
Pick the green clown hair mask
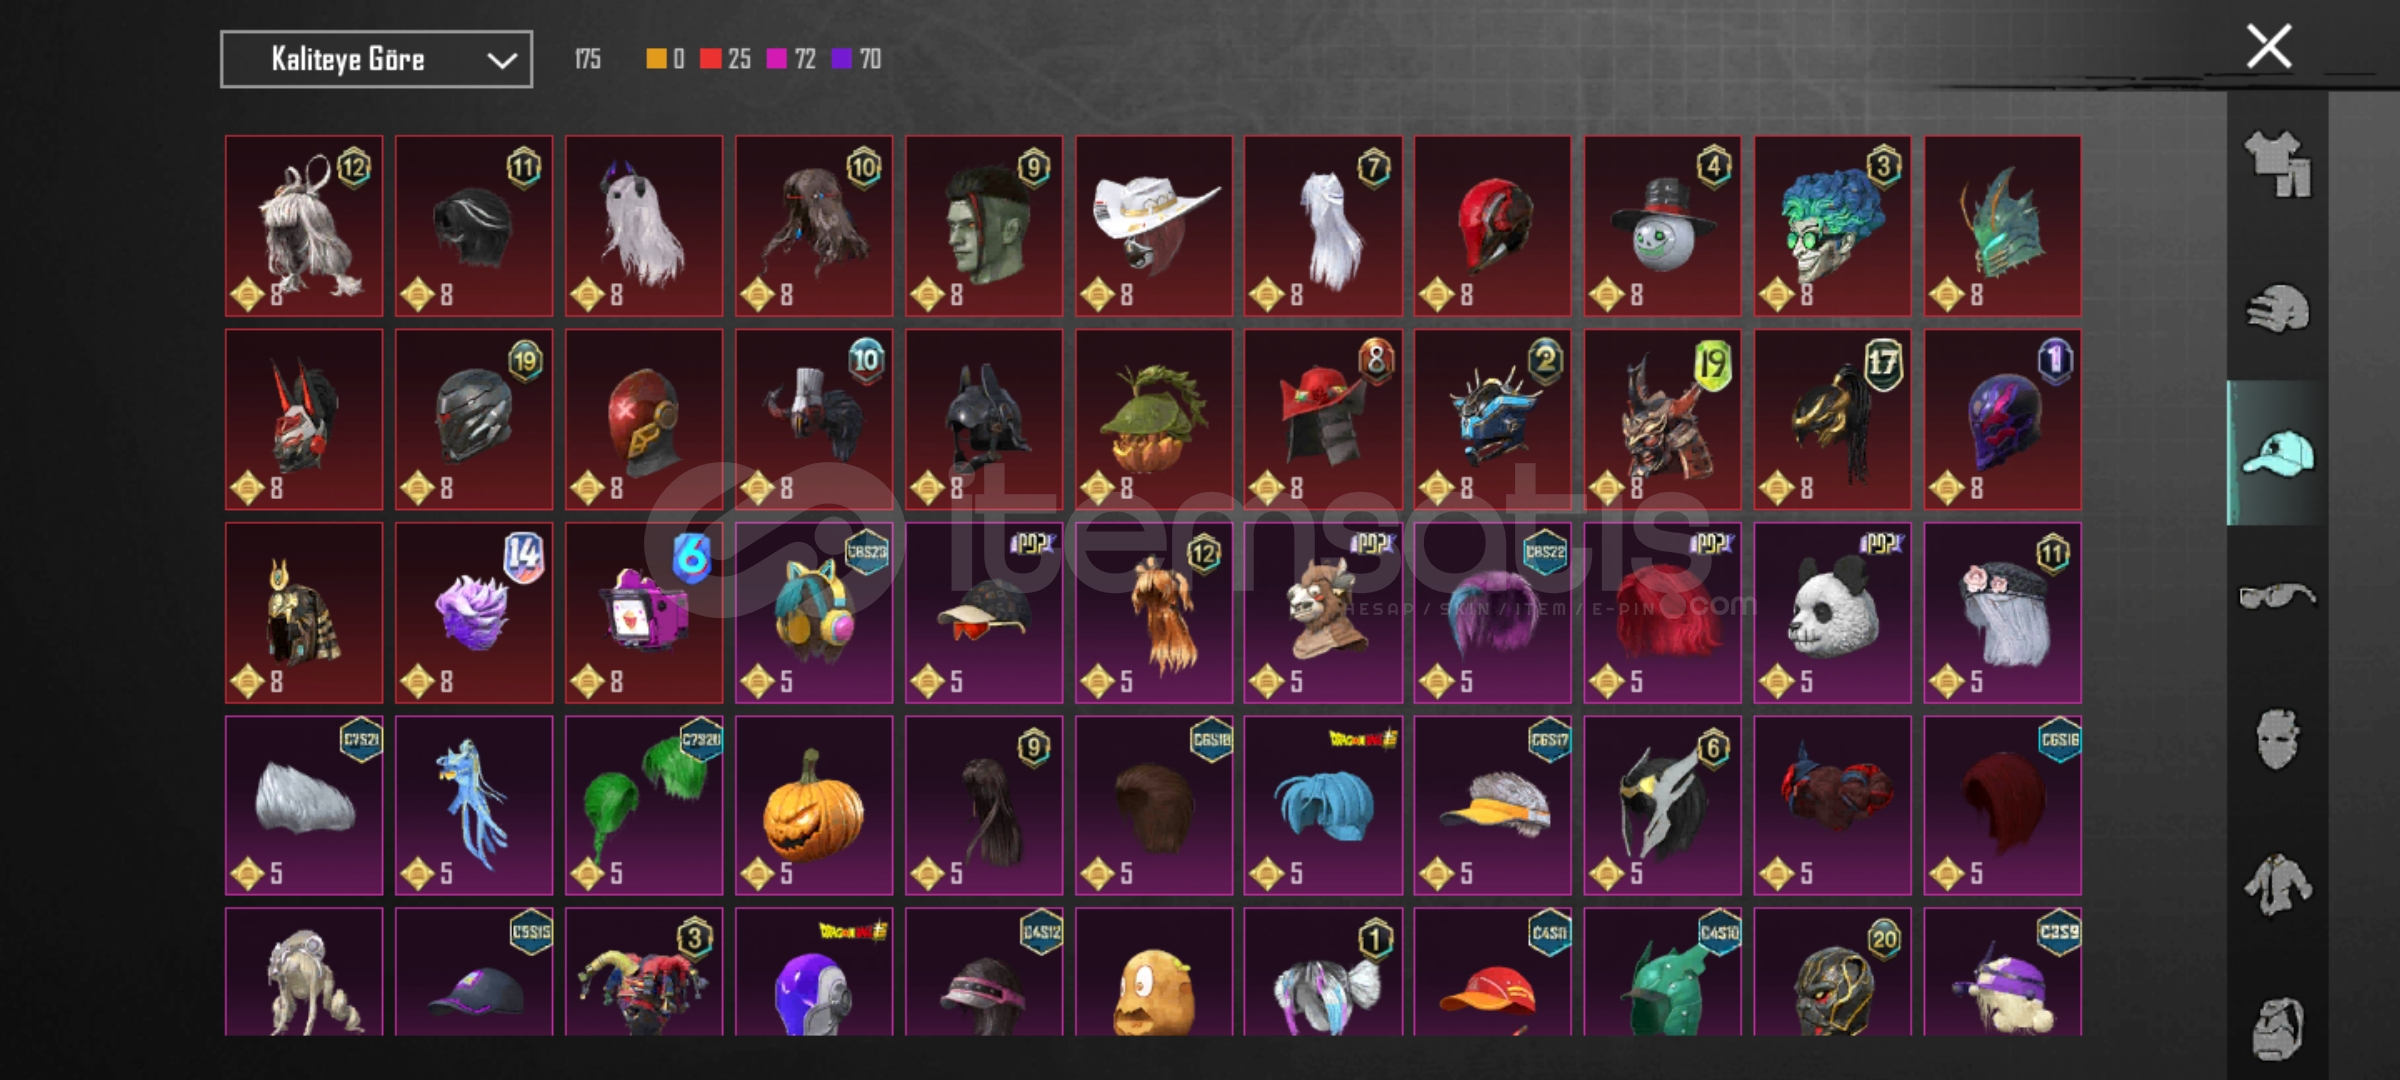click(x=1833, y=226)
